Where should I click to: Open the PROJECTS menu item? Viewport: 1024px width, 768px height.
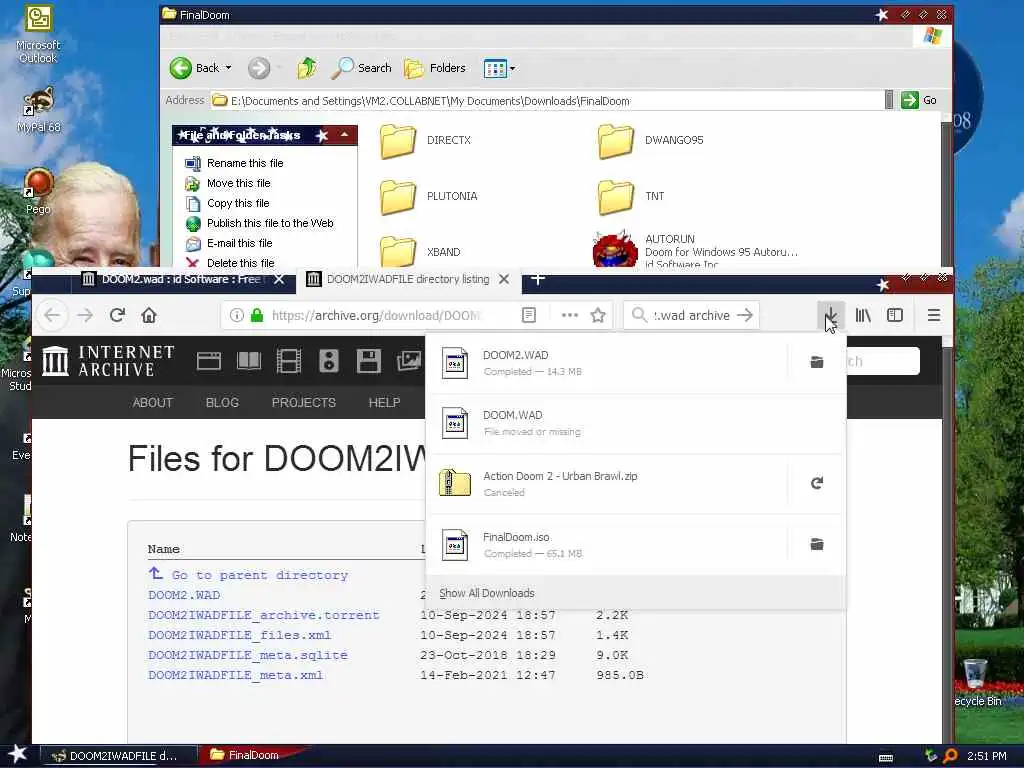tap(304, 403)
